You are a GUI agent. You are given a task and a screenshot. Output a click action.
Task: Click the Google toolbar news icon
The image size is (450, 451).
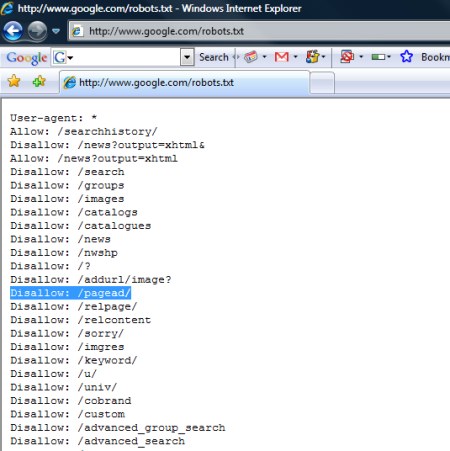click(x=251, y=57)
